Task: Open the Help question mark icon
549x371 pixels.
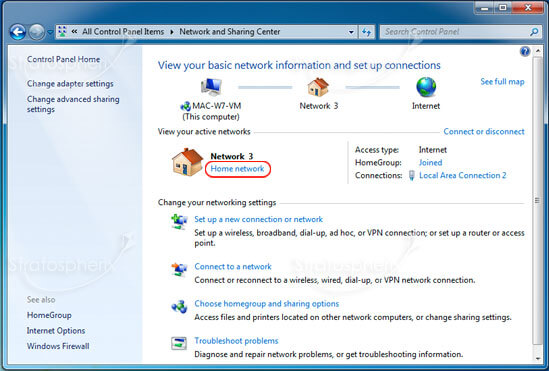Action: point(525,51)
